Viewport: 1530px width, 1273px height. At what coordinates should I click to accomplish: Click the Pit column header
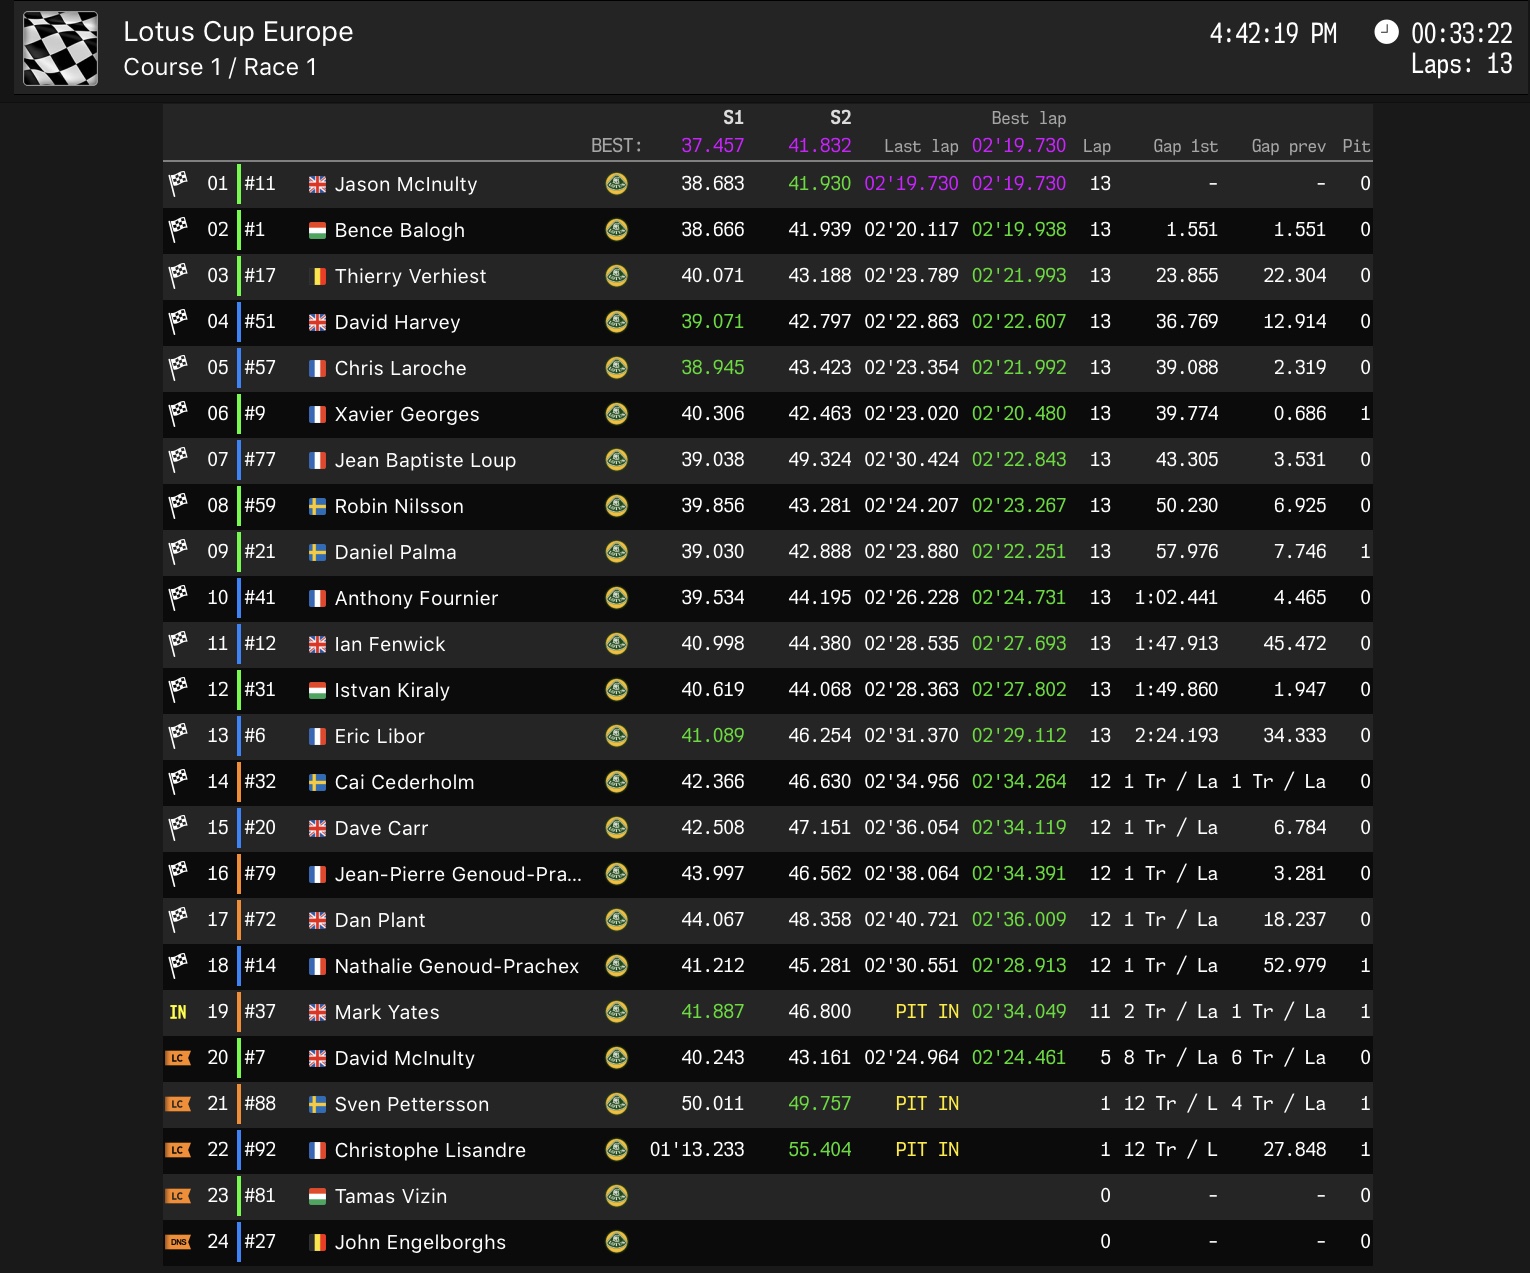click(1356, 146)
